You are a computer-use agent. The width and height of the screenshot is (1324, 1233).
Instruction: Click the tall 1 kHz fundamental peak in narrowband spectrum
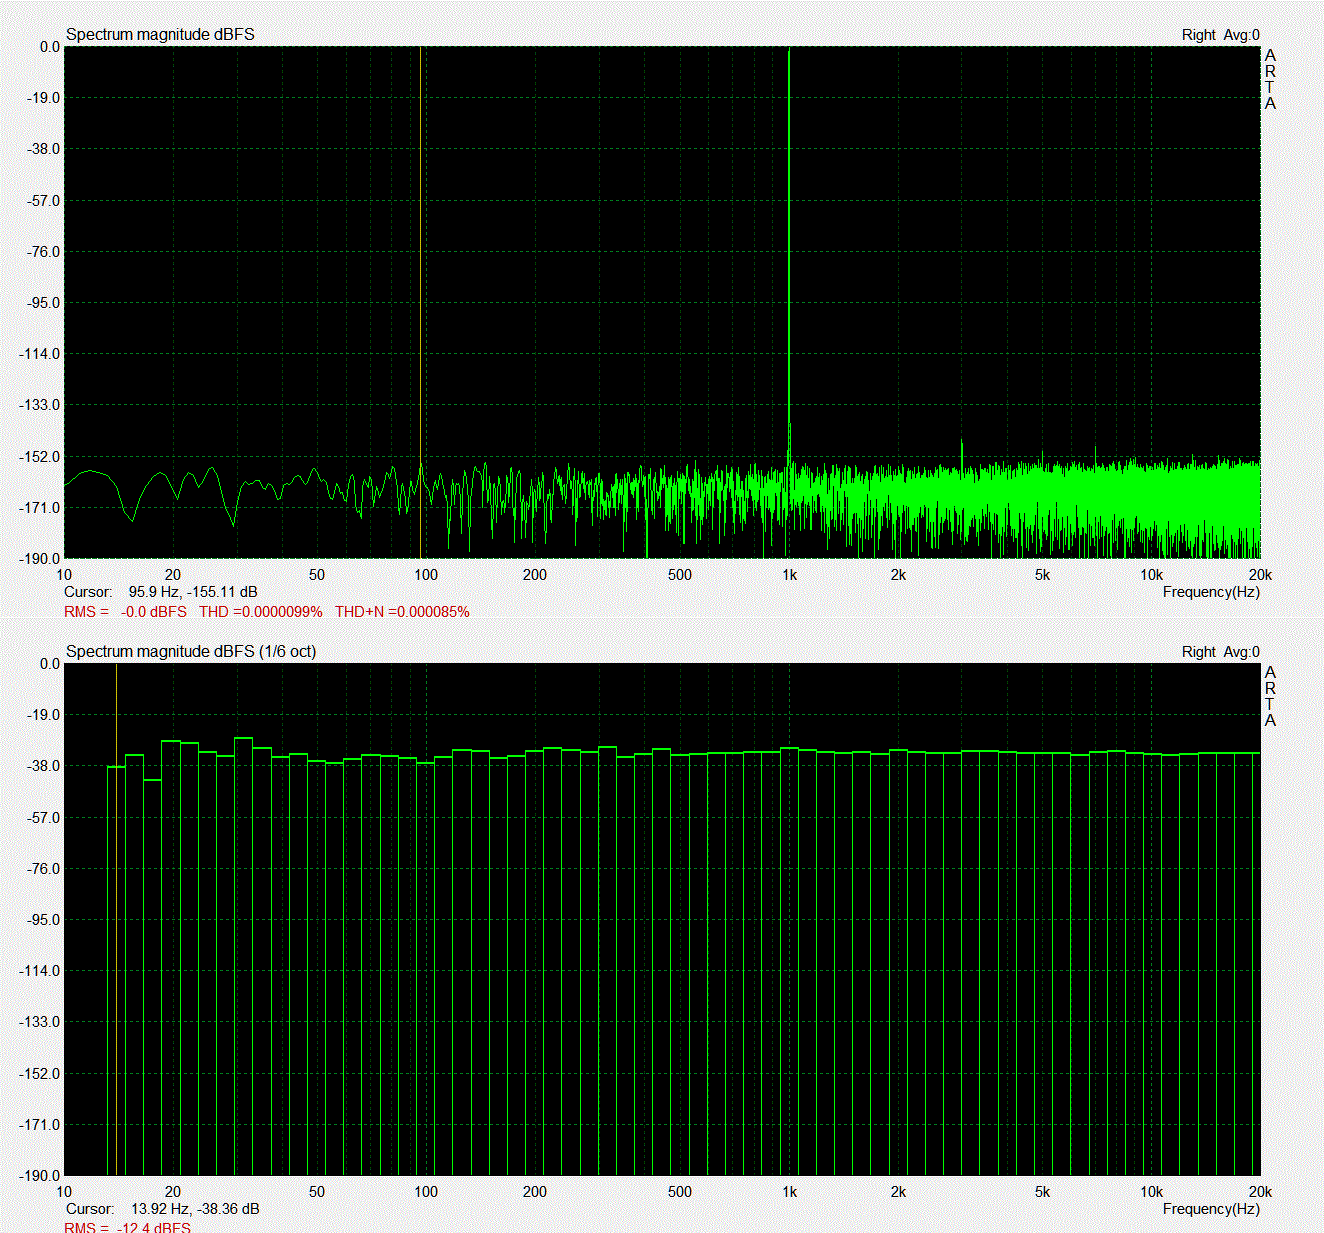pos(789,250)
